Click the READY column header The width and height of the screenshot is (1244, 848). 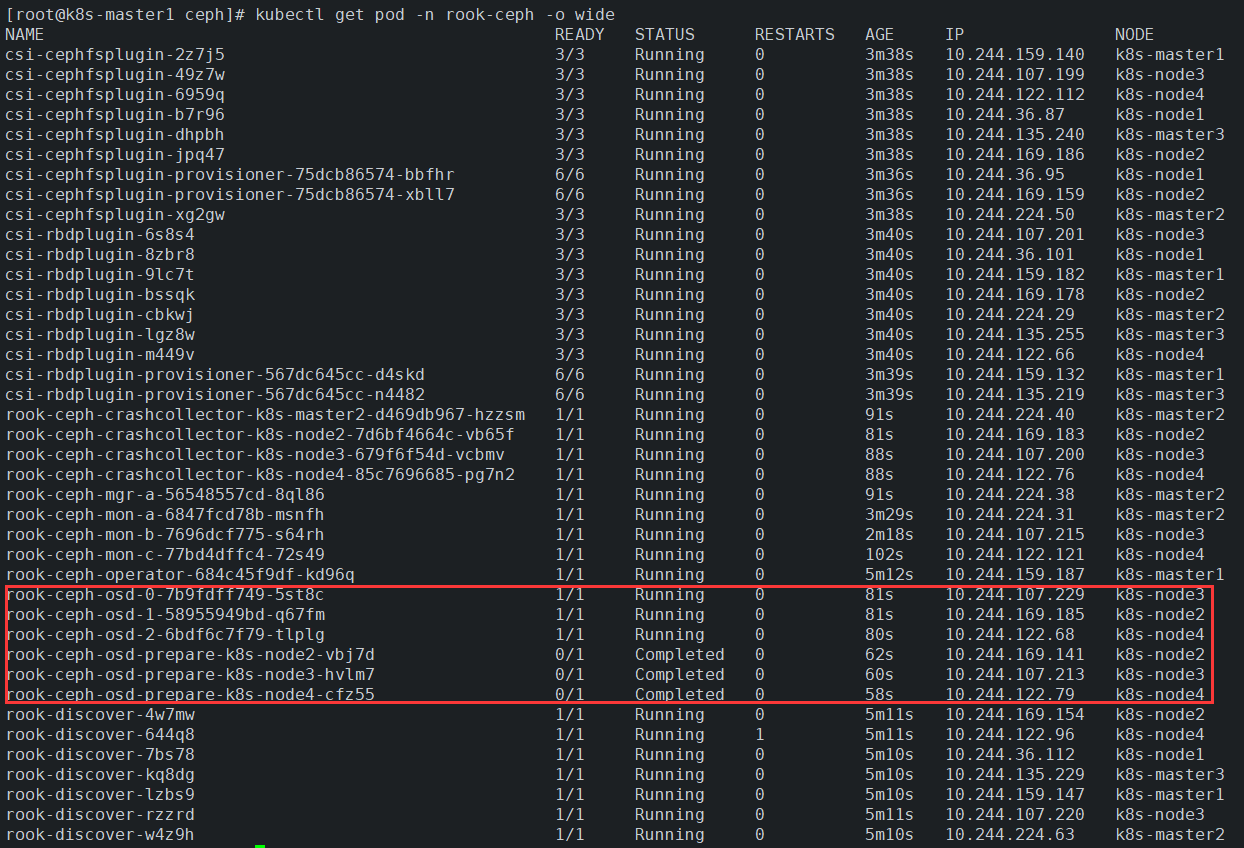[x=580, y=34]
